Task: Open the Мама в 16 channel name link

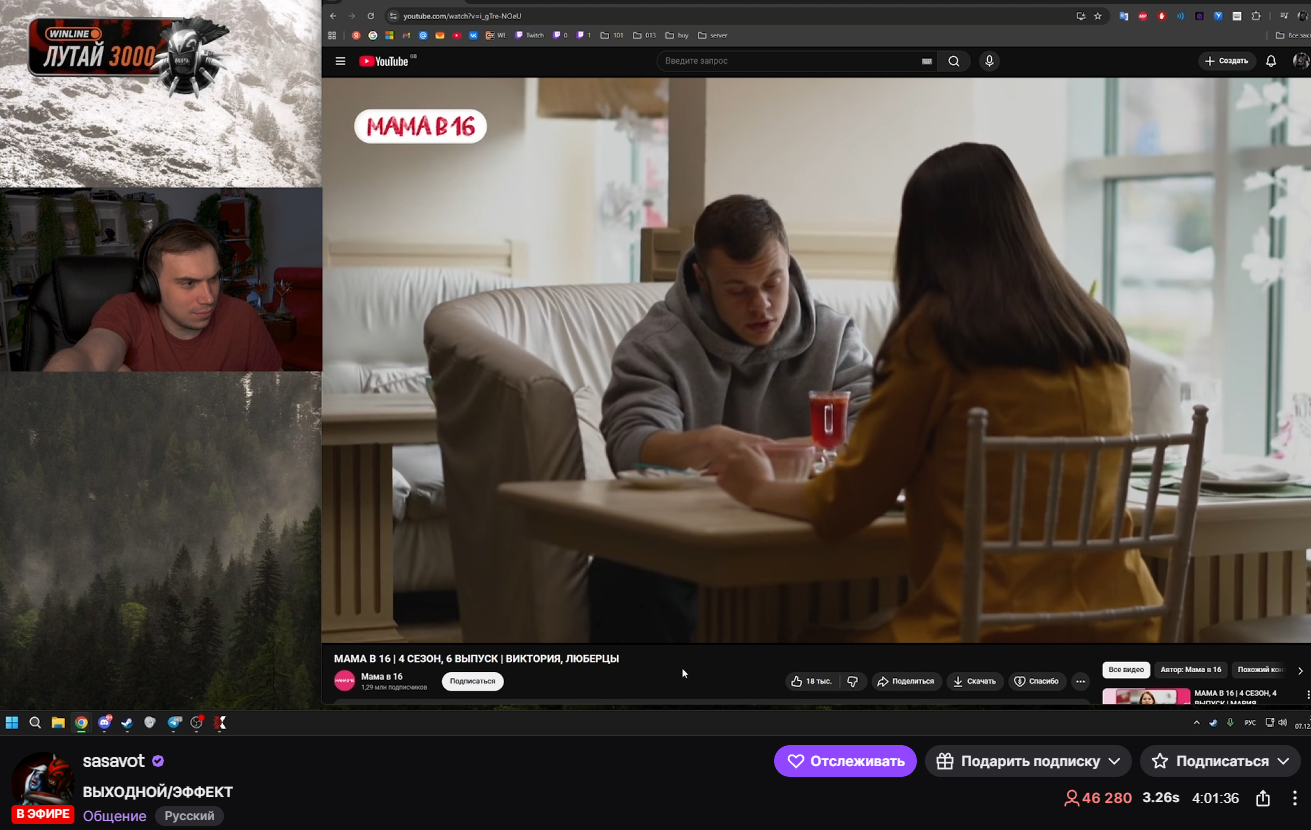Action: 381,677
